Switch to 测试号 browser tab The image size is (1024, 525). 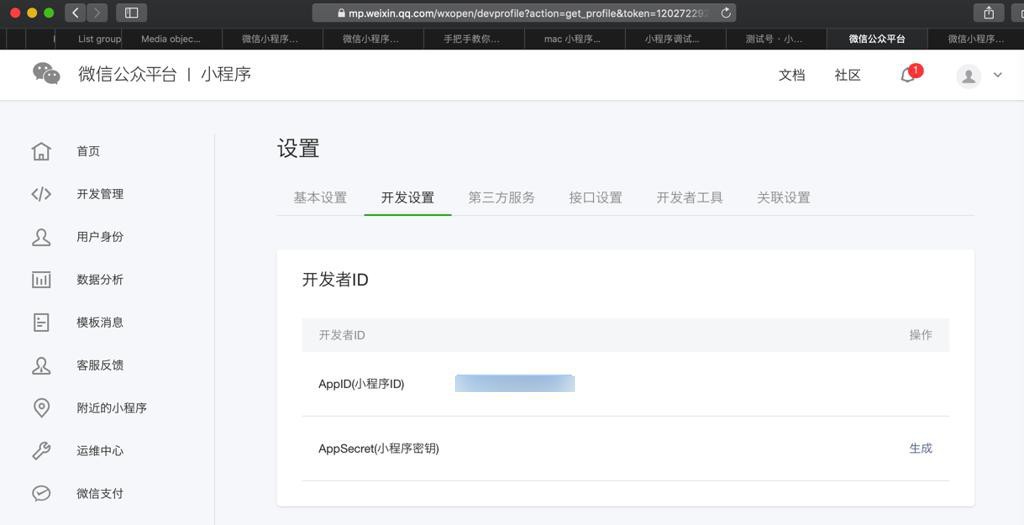[775, 39]
